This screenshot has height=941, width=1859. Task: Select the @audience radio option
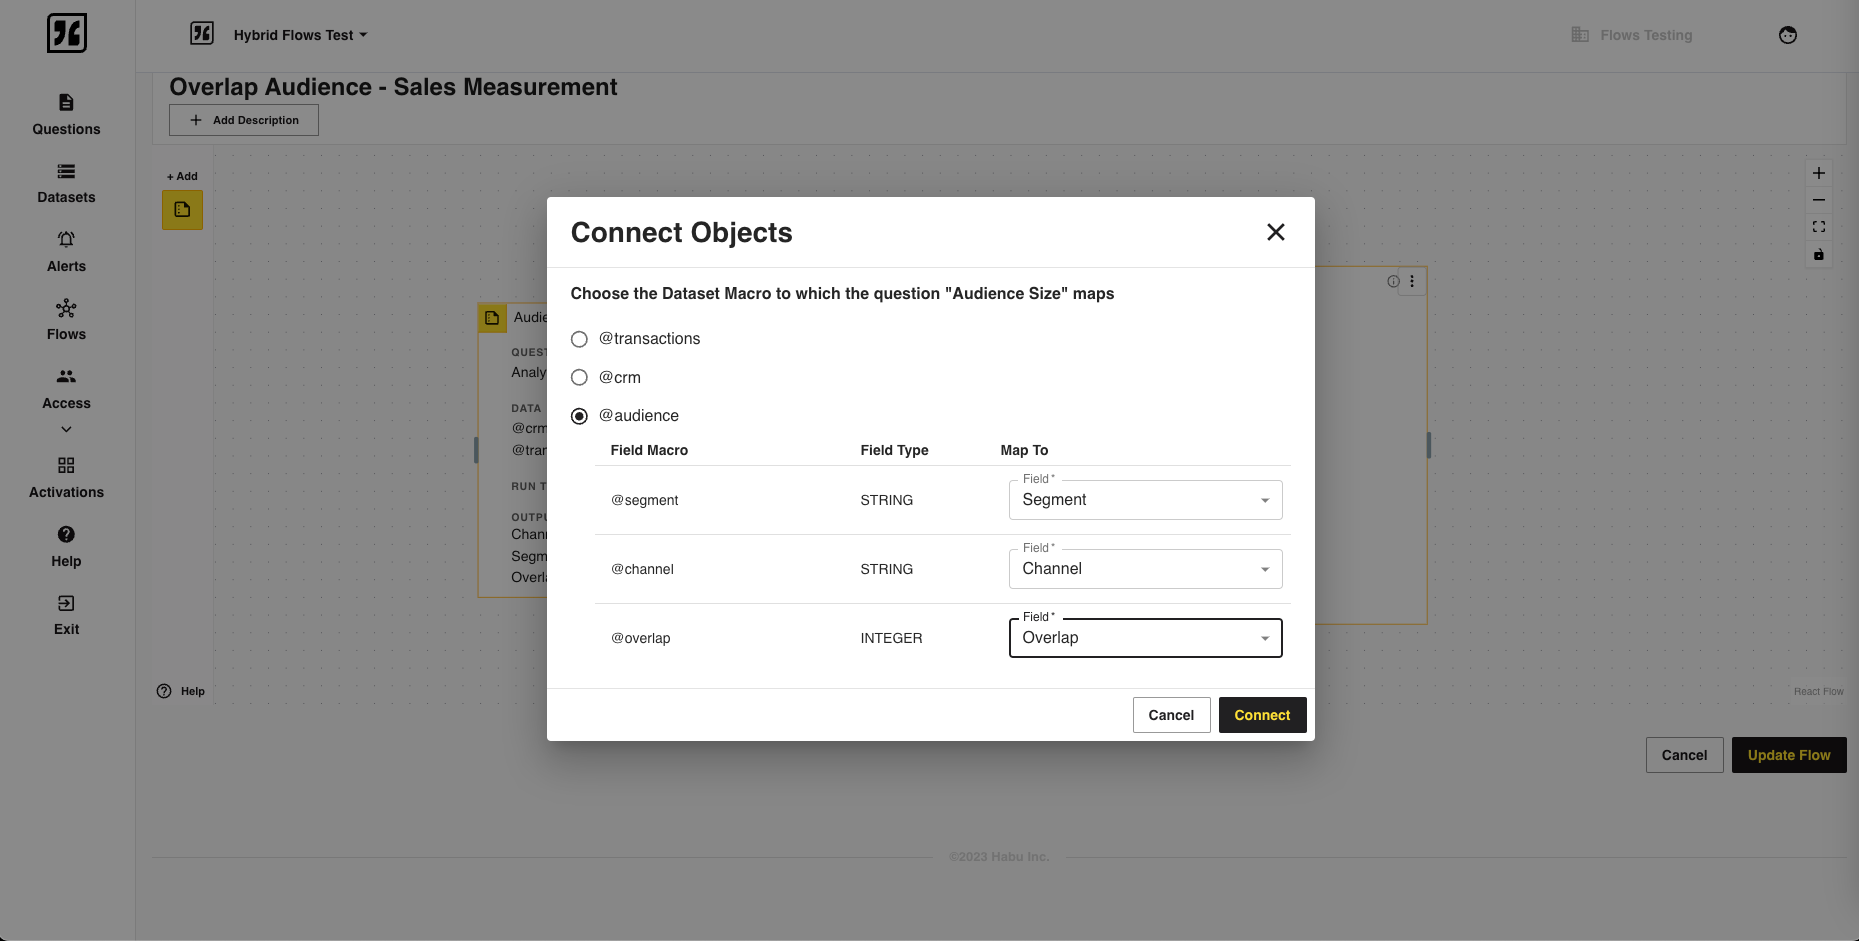tap(579, 416)
